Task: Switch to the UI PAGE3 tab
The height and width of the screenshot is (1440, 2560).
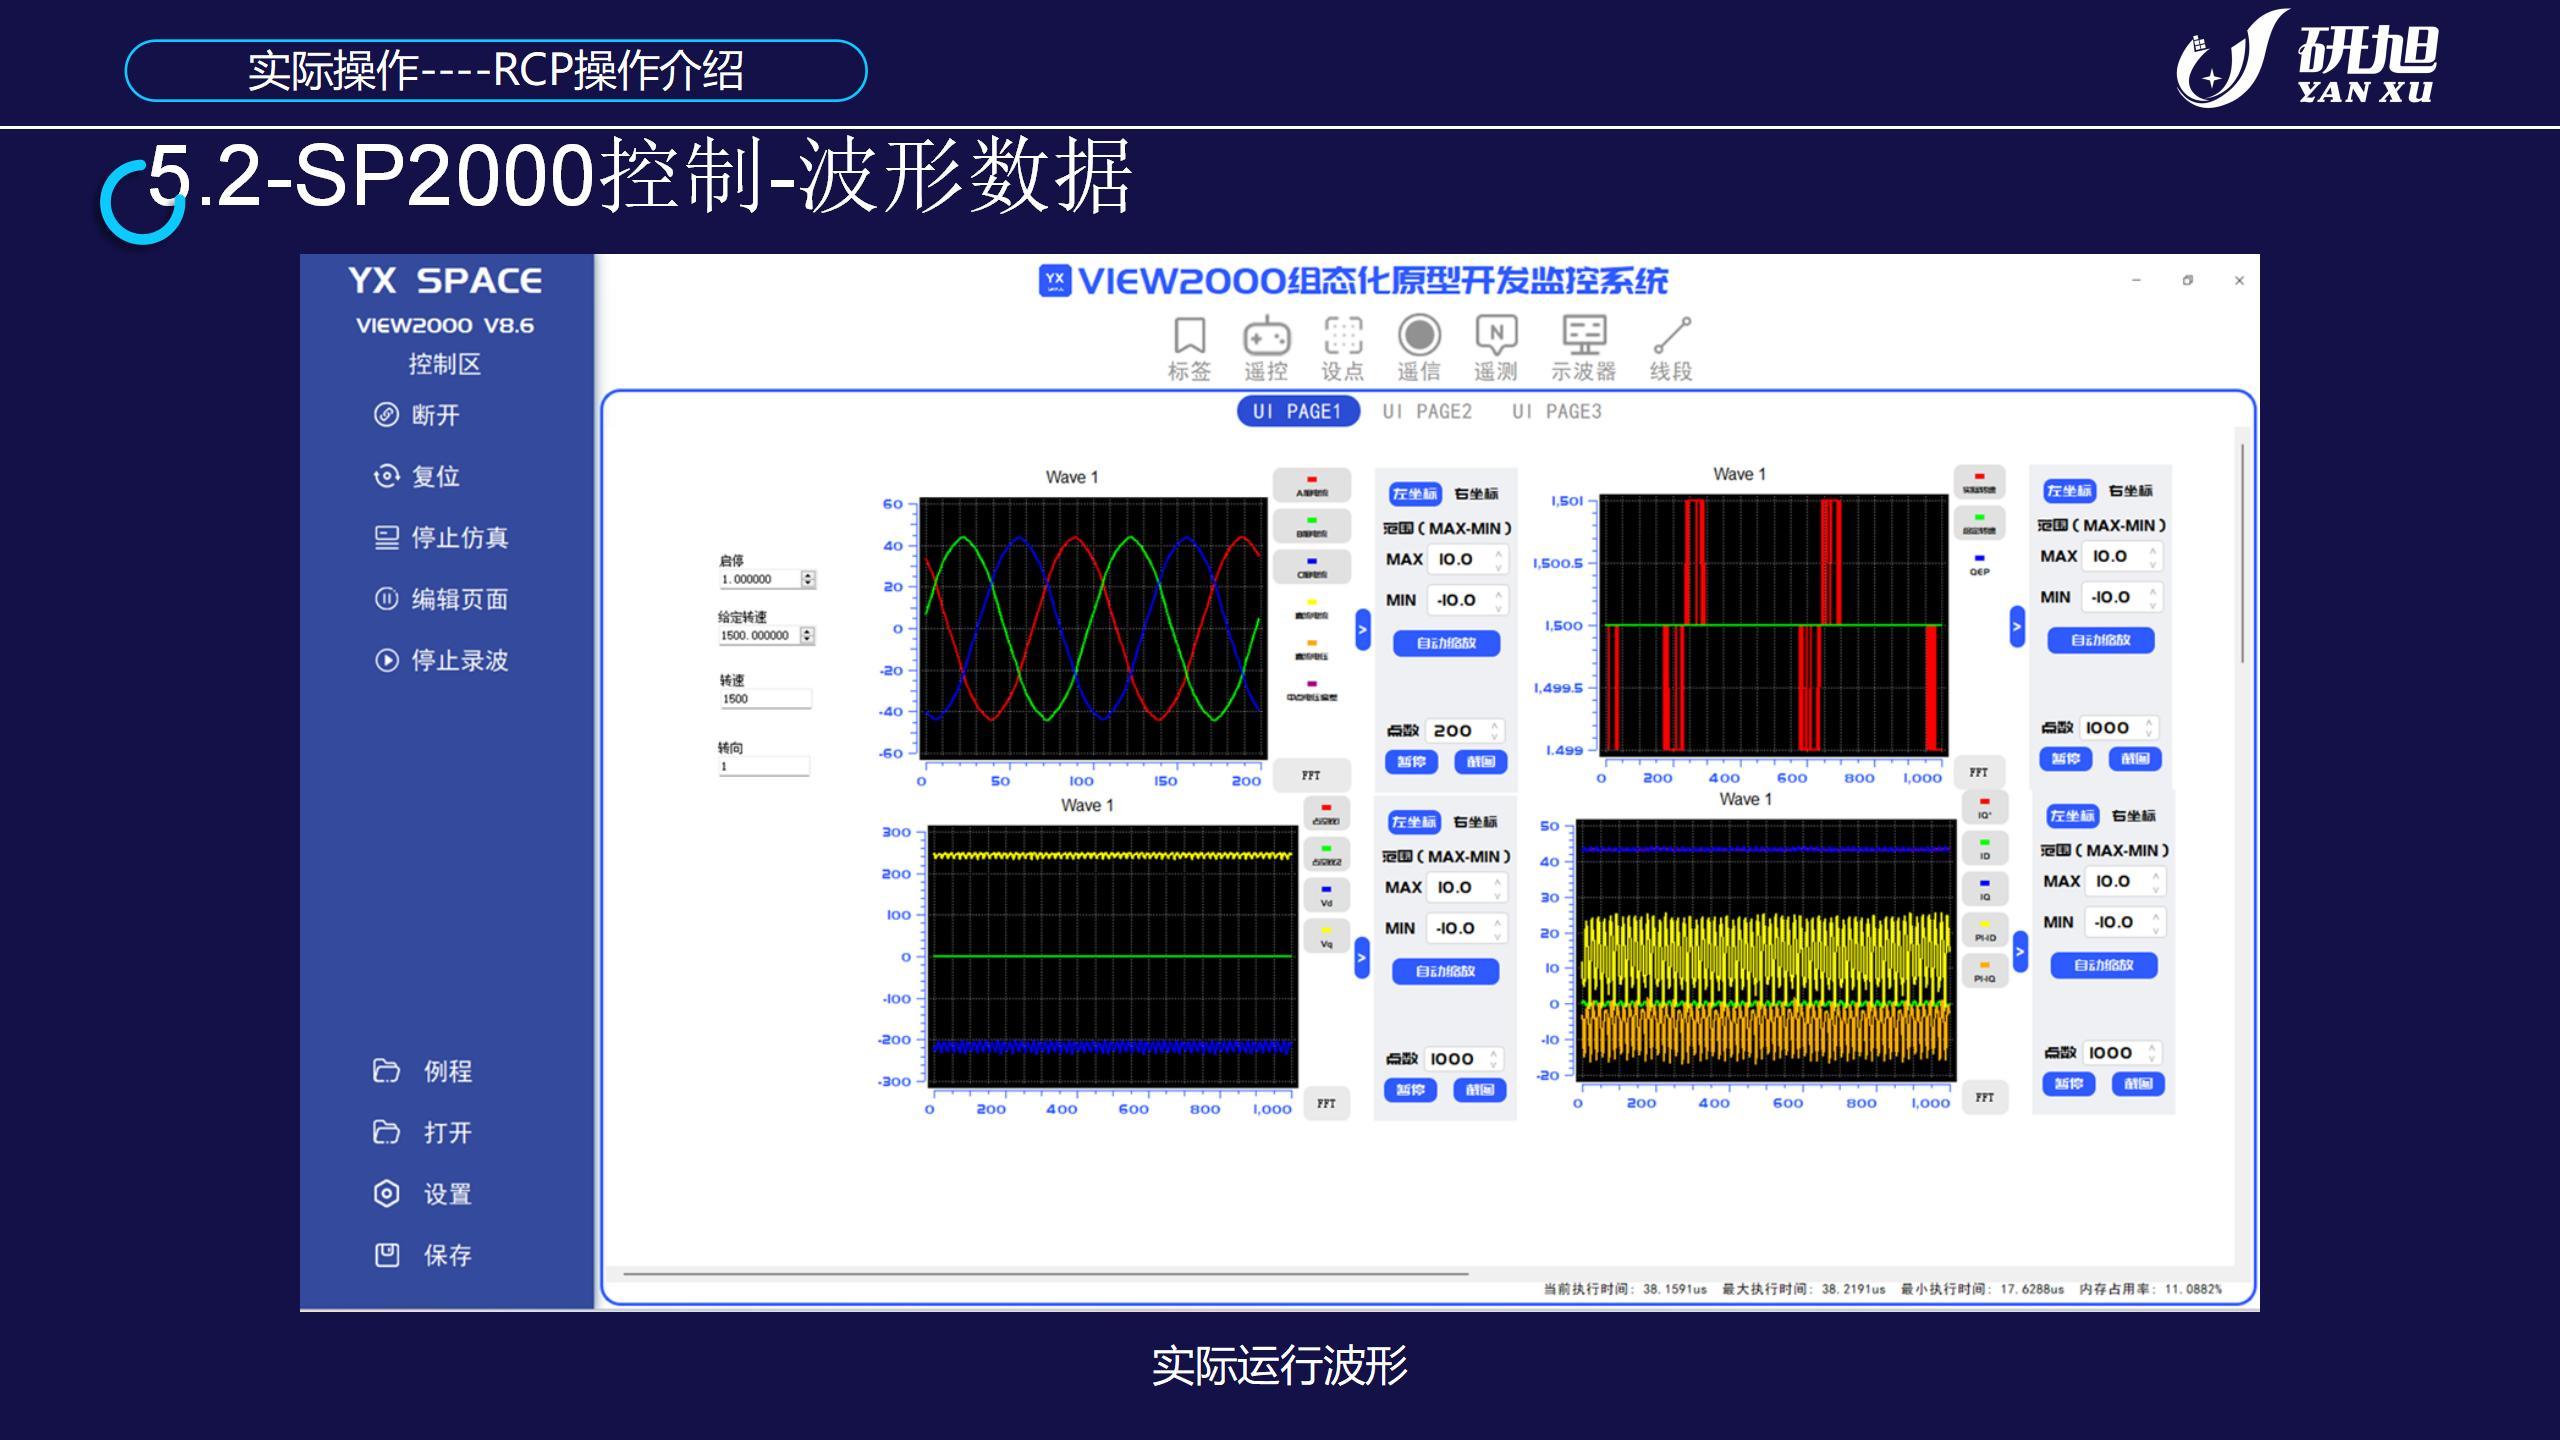Action: pos(1557,411)
